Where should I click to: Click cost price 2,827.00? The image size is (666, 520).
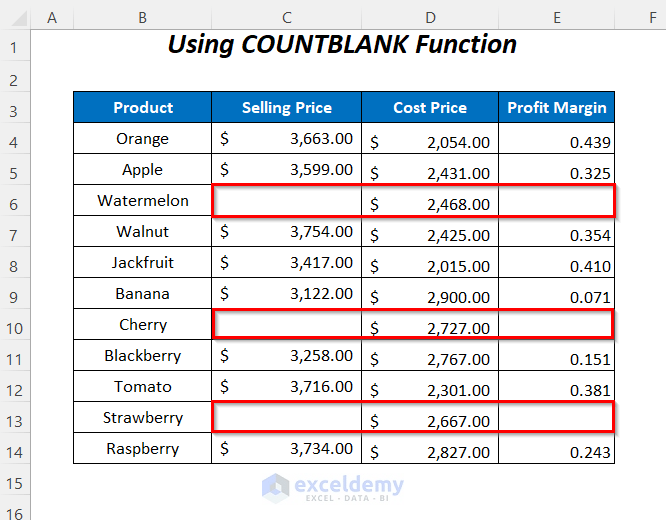click(x=430, y=449)
